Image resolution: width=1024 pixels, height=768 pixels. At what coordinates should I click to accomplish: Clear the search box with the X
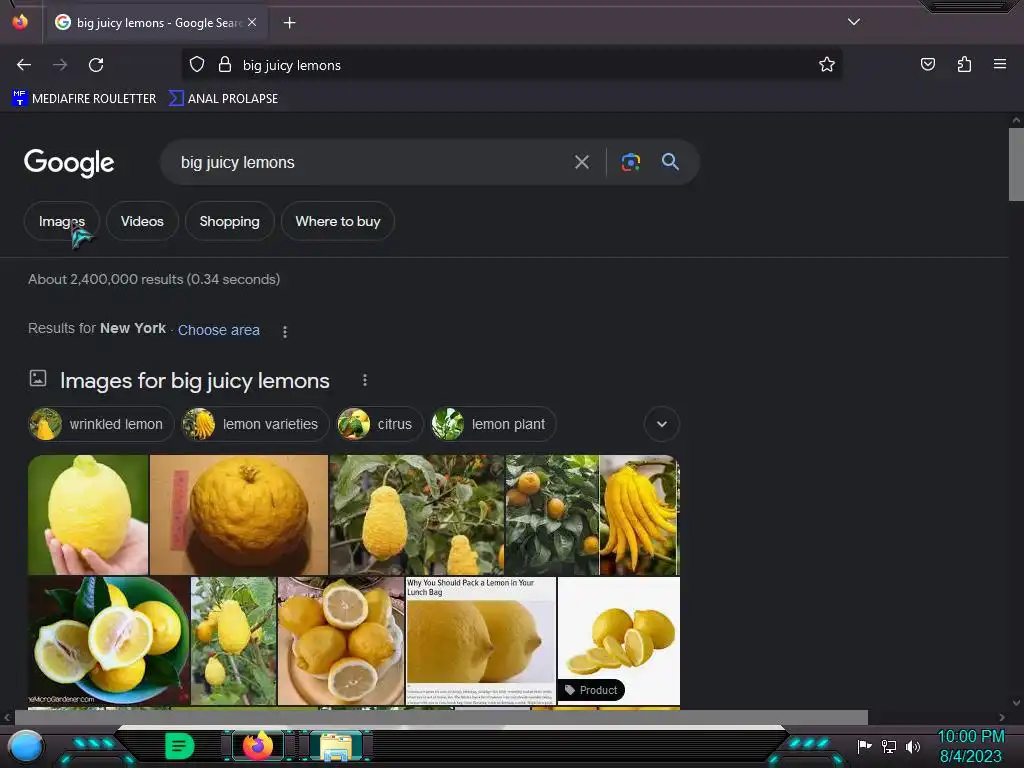coord(582,162)
